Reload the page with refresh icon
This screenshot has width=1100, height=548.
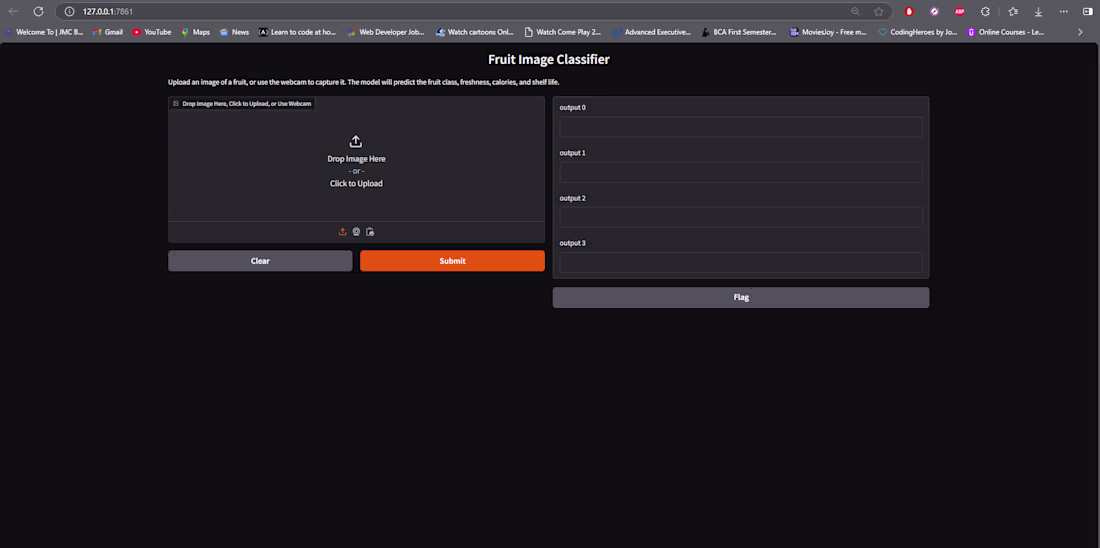tap(39, 11)
